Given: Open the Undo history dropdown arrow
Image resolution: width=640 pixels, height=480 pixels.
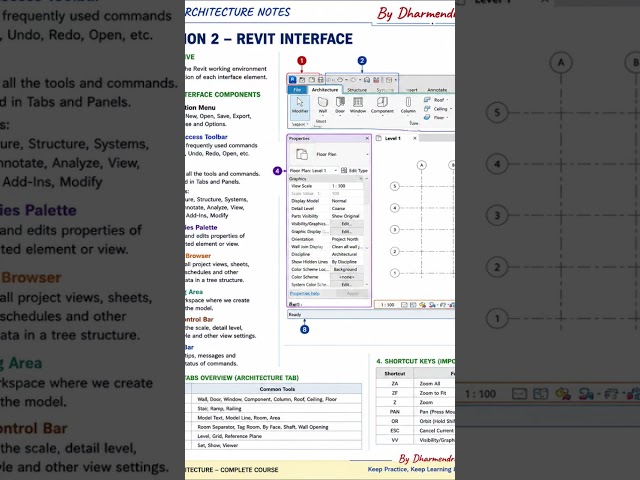Looking at the screenshot, I should click(x=347, y=80).
